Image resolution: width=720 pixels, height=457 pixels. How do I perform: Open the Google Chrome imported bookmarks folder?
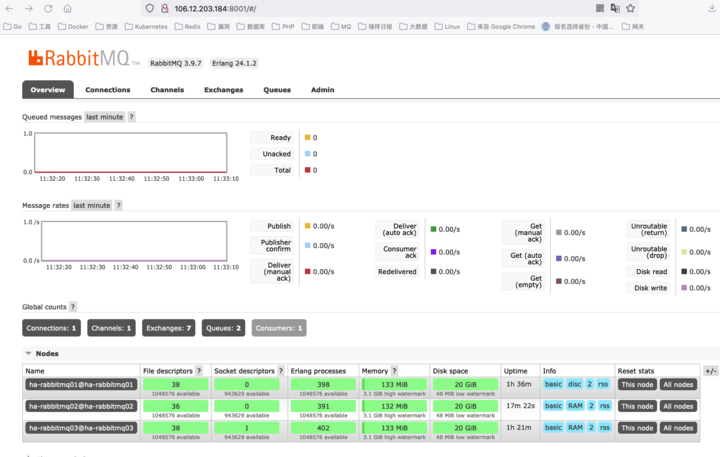click(x=501, y=27)
